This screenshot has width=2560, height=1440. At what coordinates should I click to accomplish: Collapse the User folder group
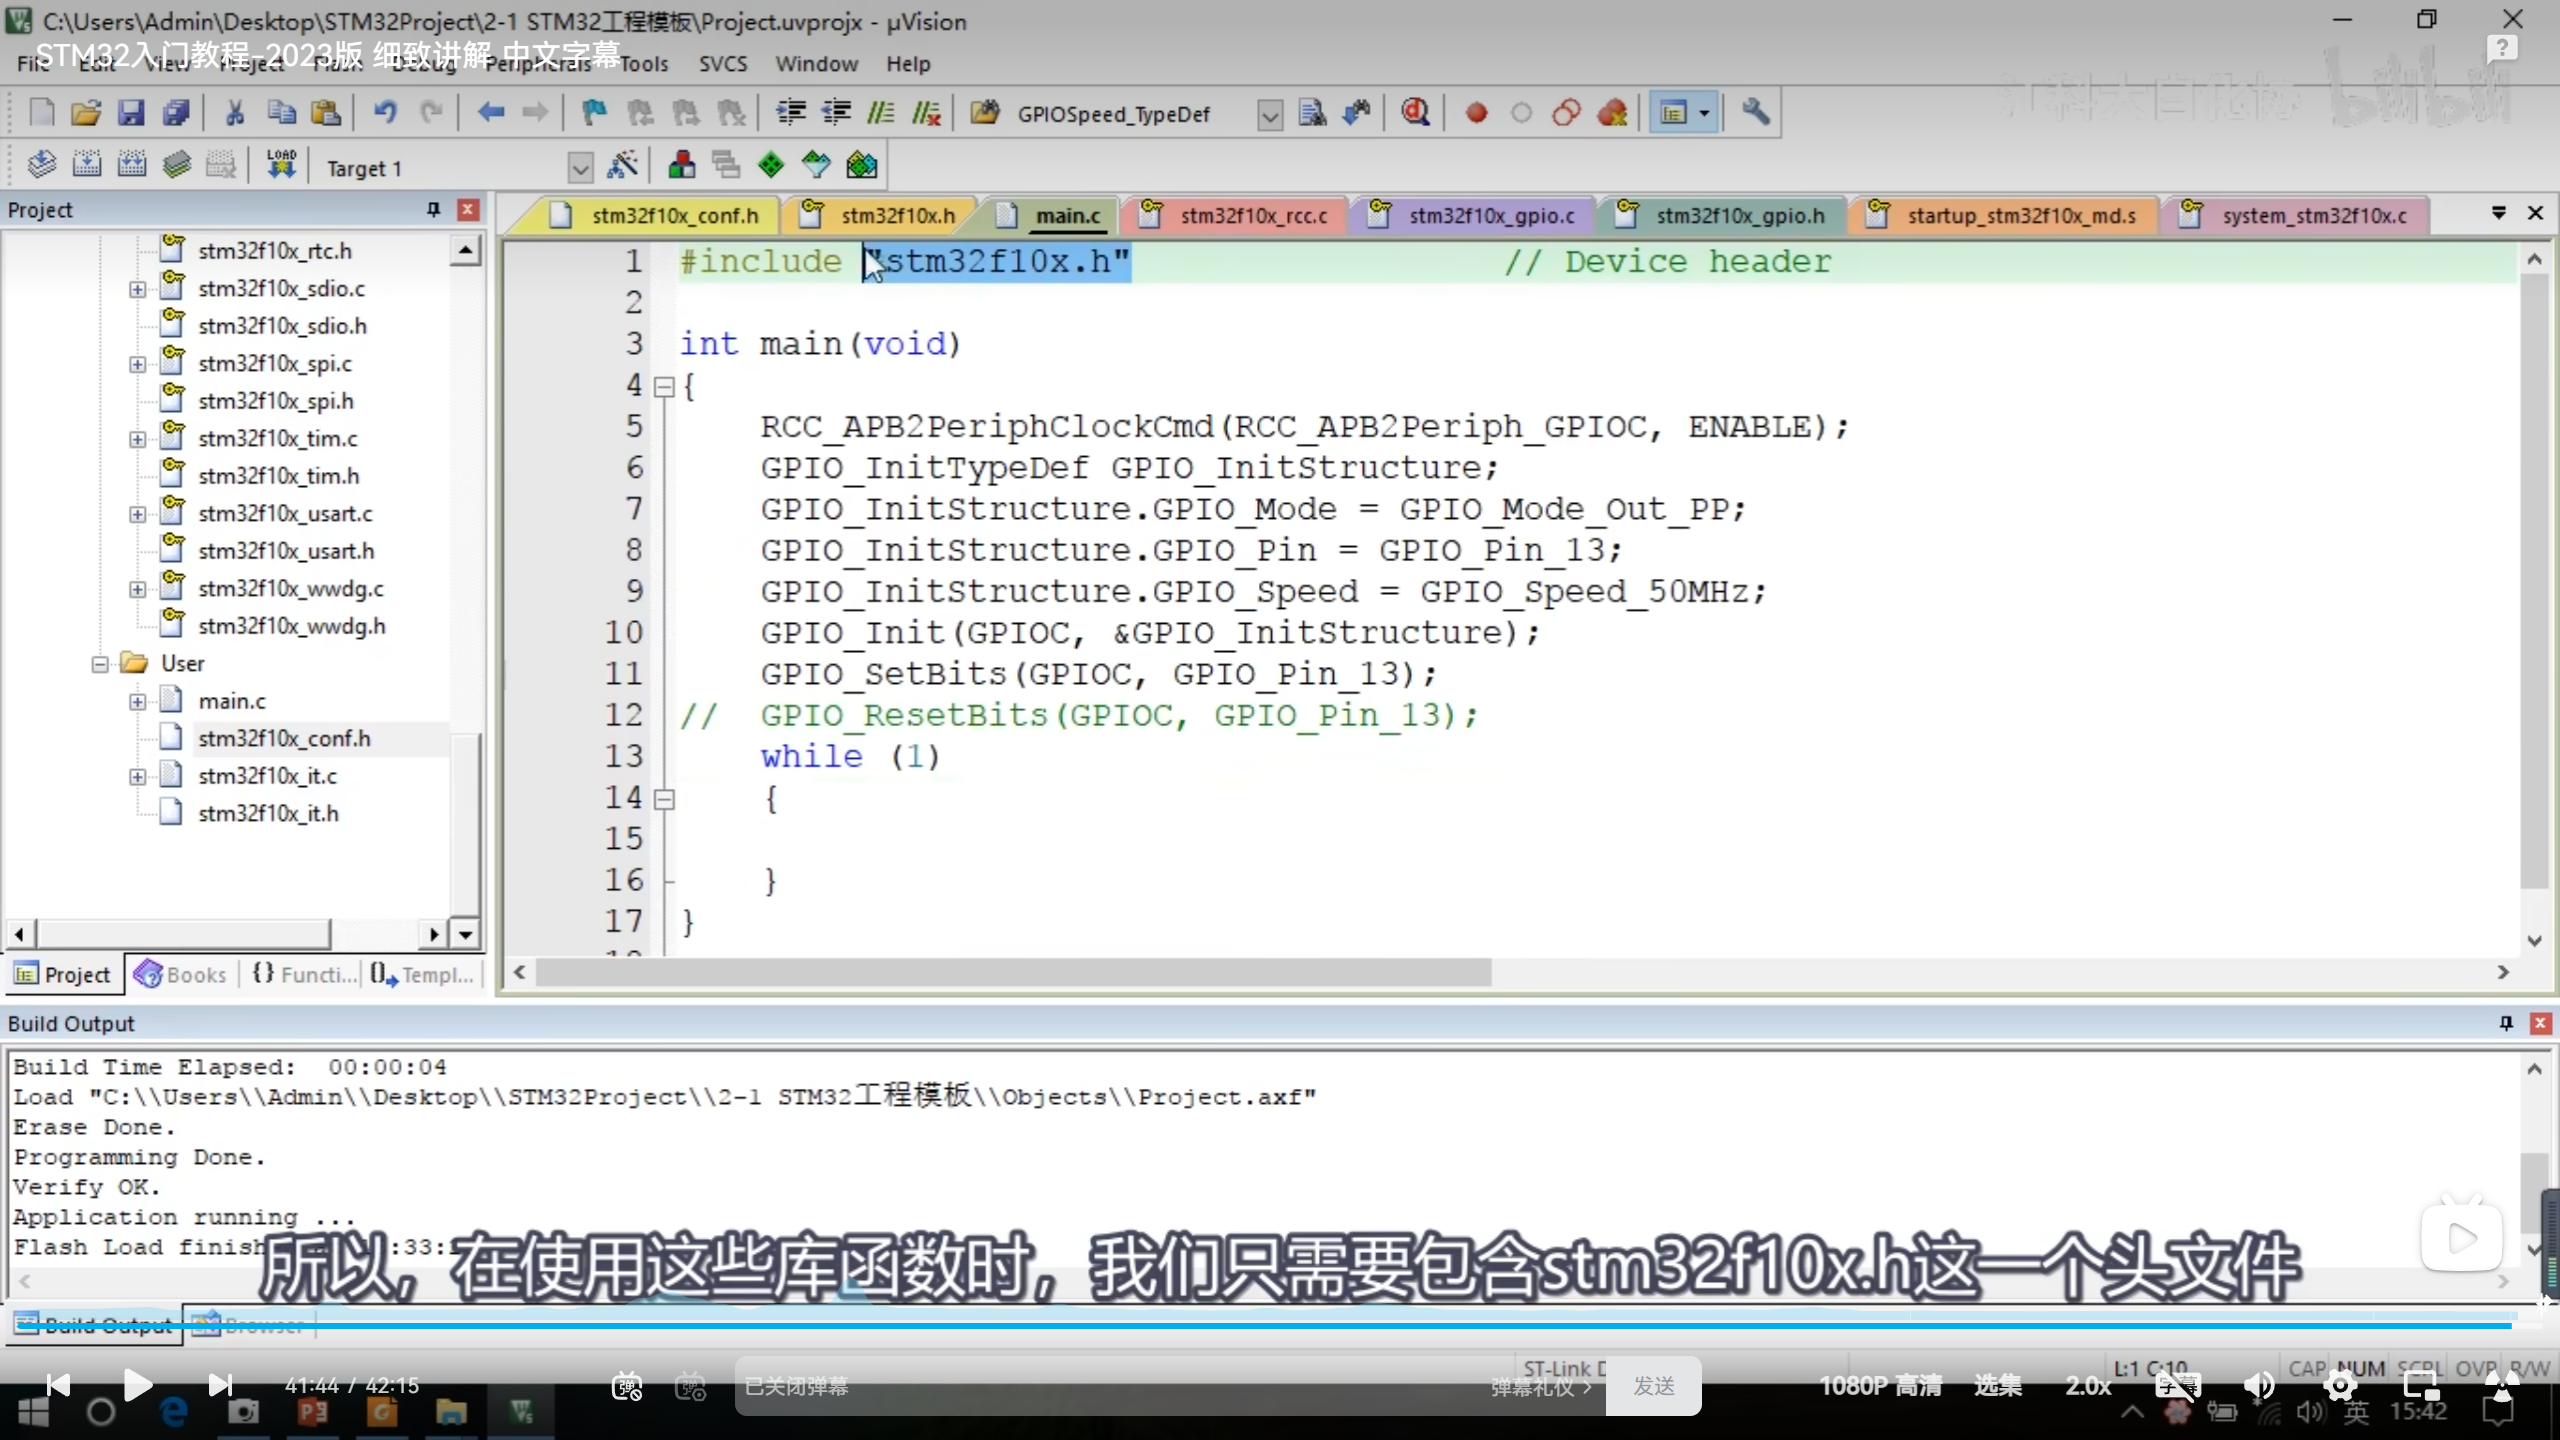click(x=100, y=664)
